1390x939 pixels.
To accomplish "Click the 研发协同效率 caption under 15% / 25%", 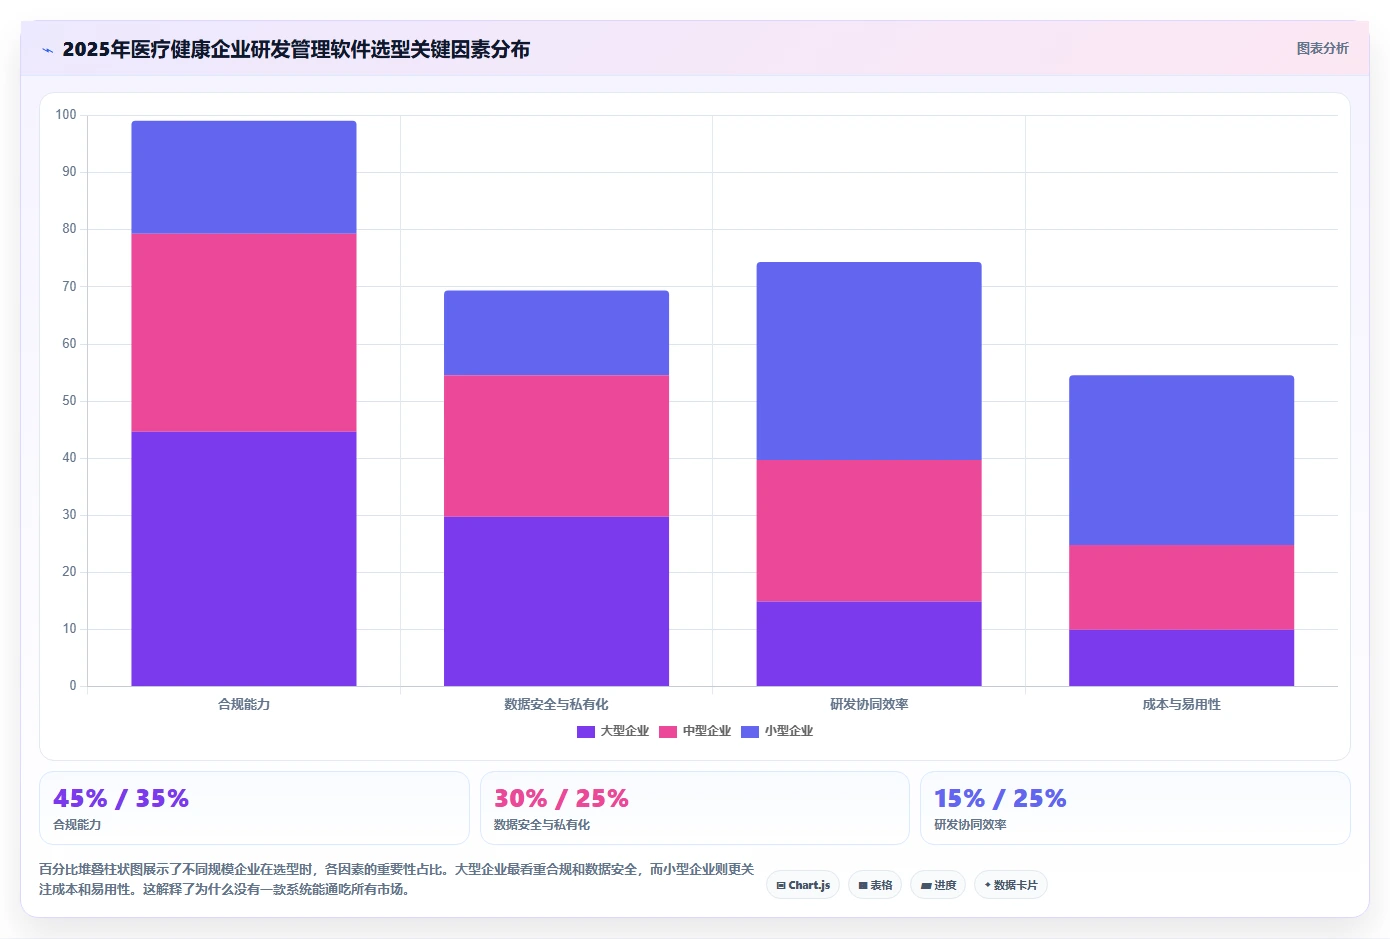I will 970,825.
